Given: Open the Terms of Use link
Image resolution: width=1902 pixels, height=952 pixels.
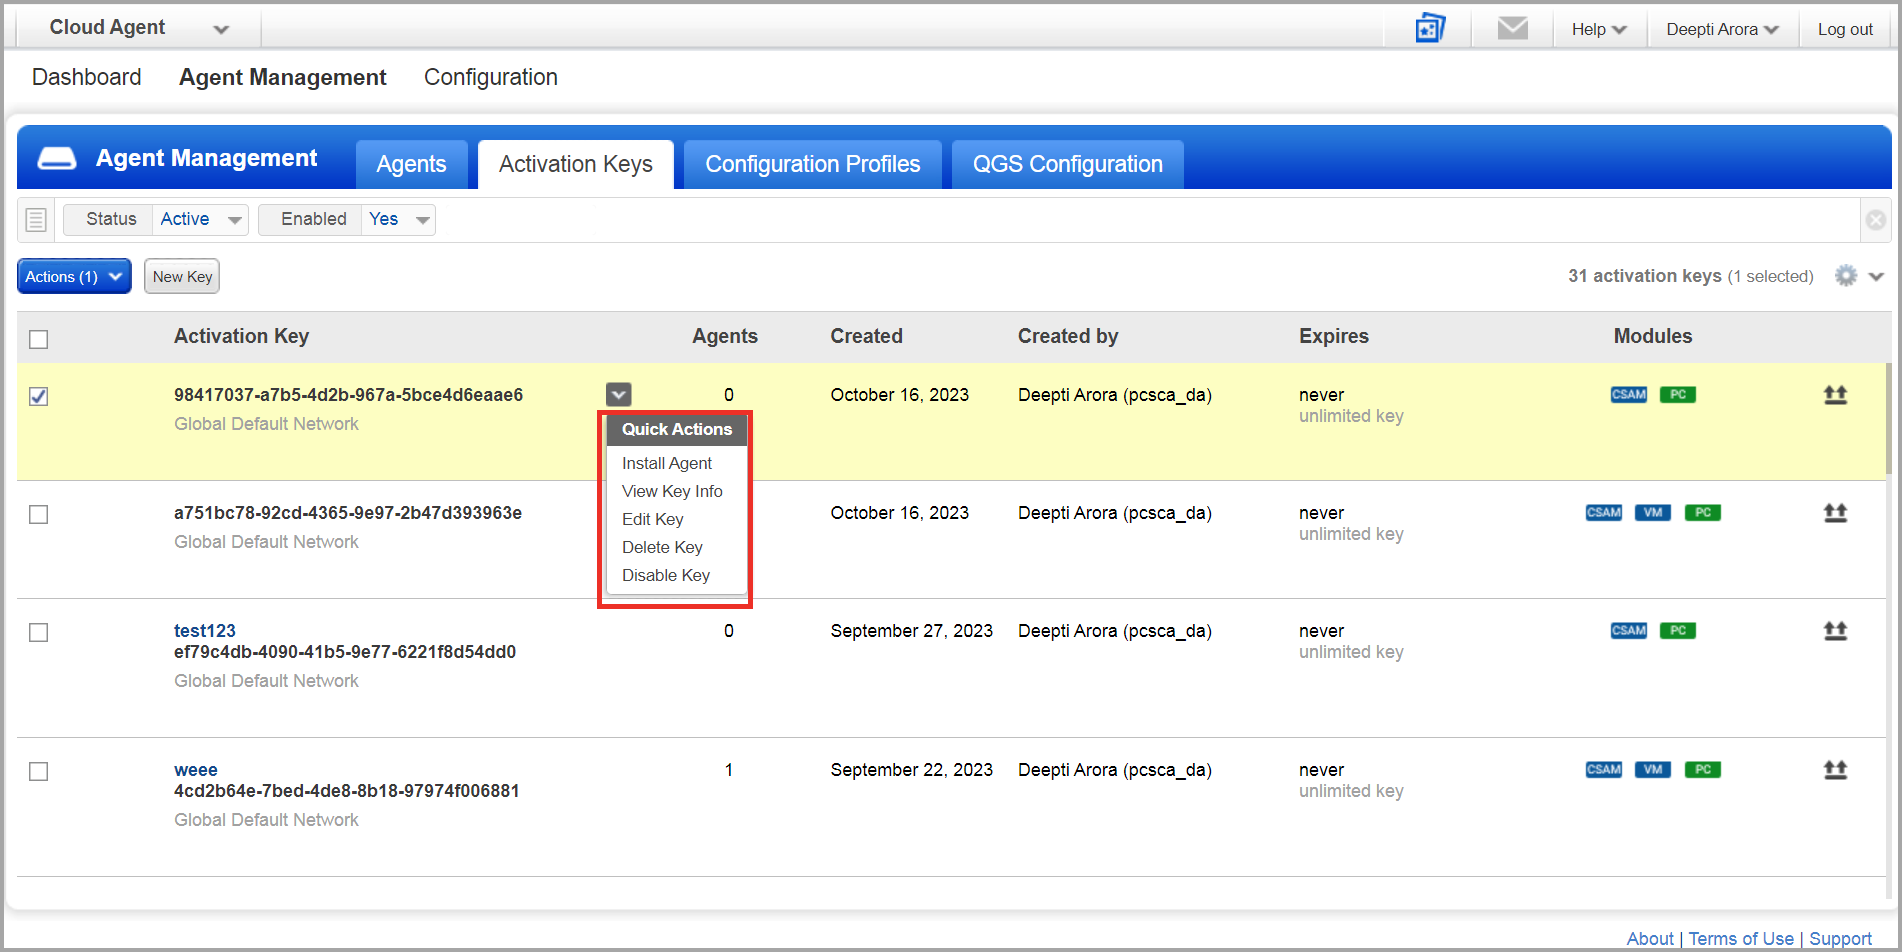Looking at the screenshot, I should click(1741, 938).
